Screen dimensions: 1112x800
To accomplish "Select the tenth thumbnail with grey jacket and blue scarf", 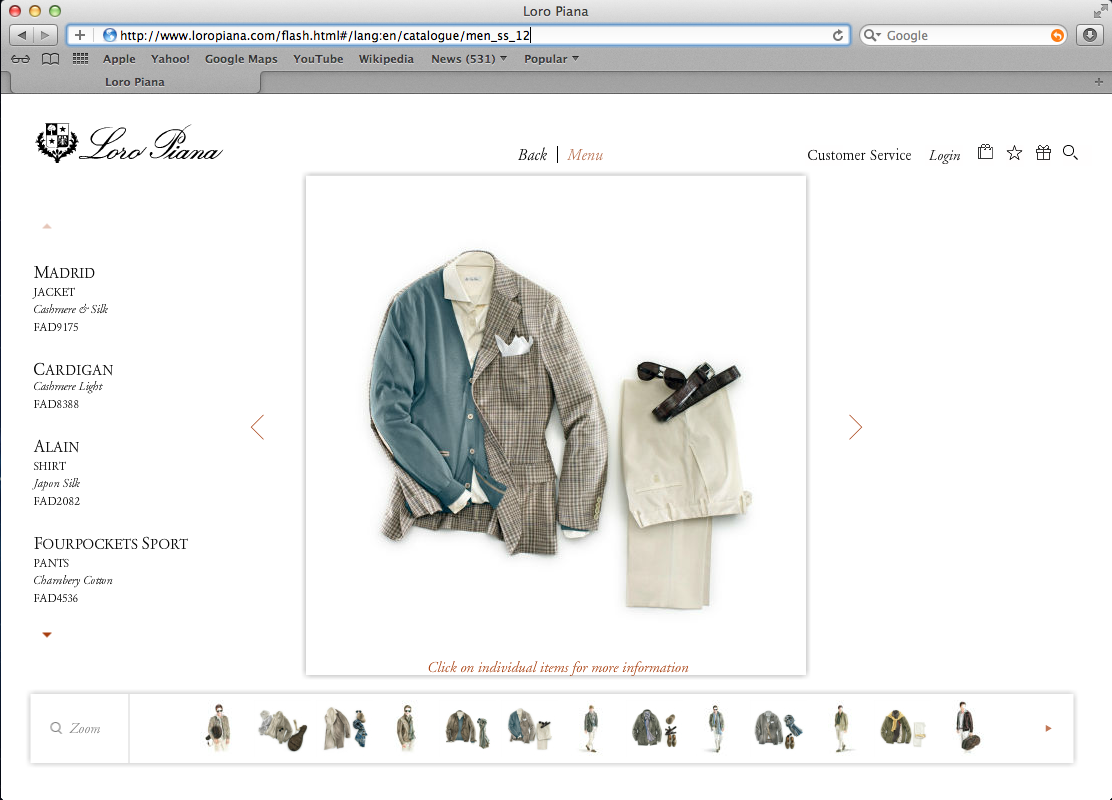I will click(x=778, y=729).
